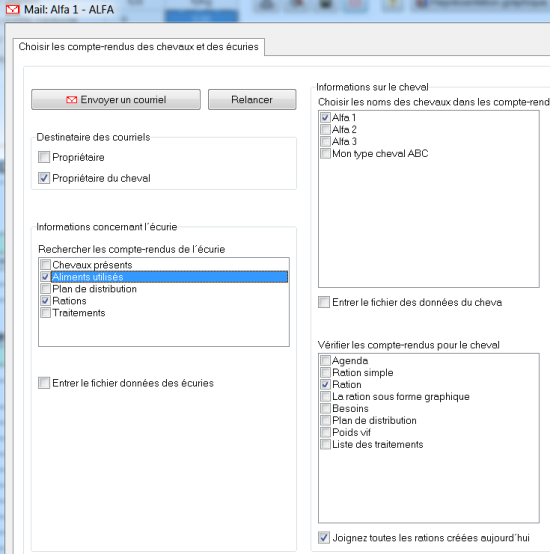Open tab Choisir les compte-rendus des chevaux et des écuries
This screenshot has height=554, width=550.
138,47
